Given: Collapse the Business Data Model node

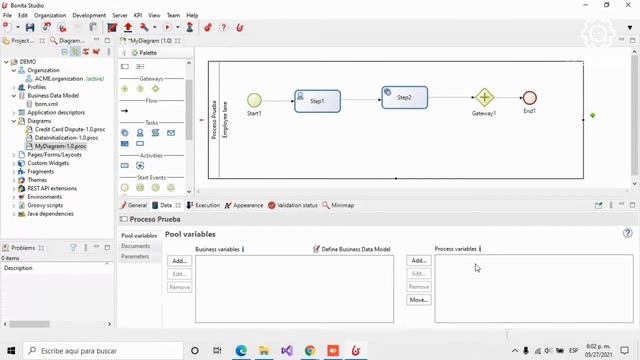Looking at the screenshot, I should pos(14,96).
